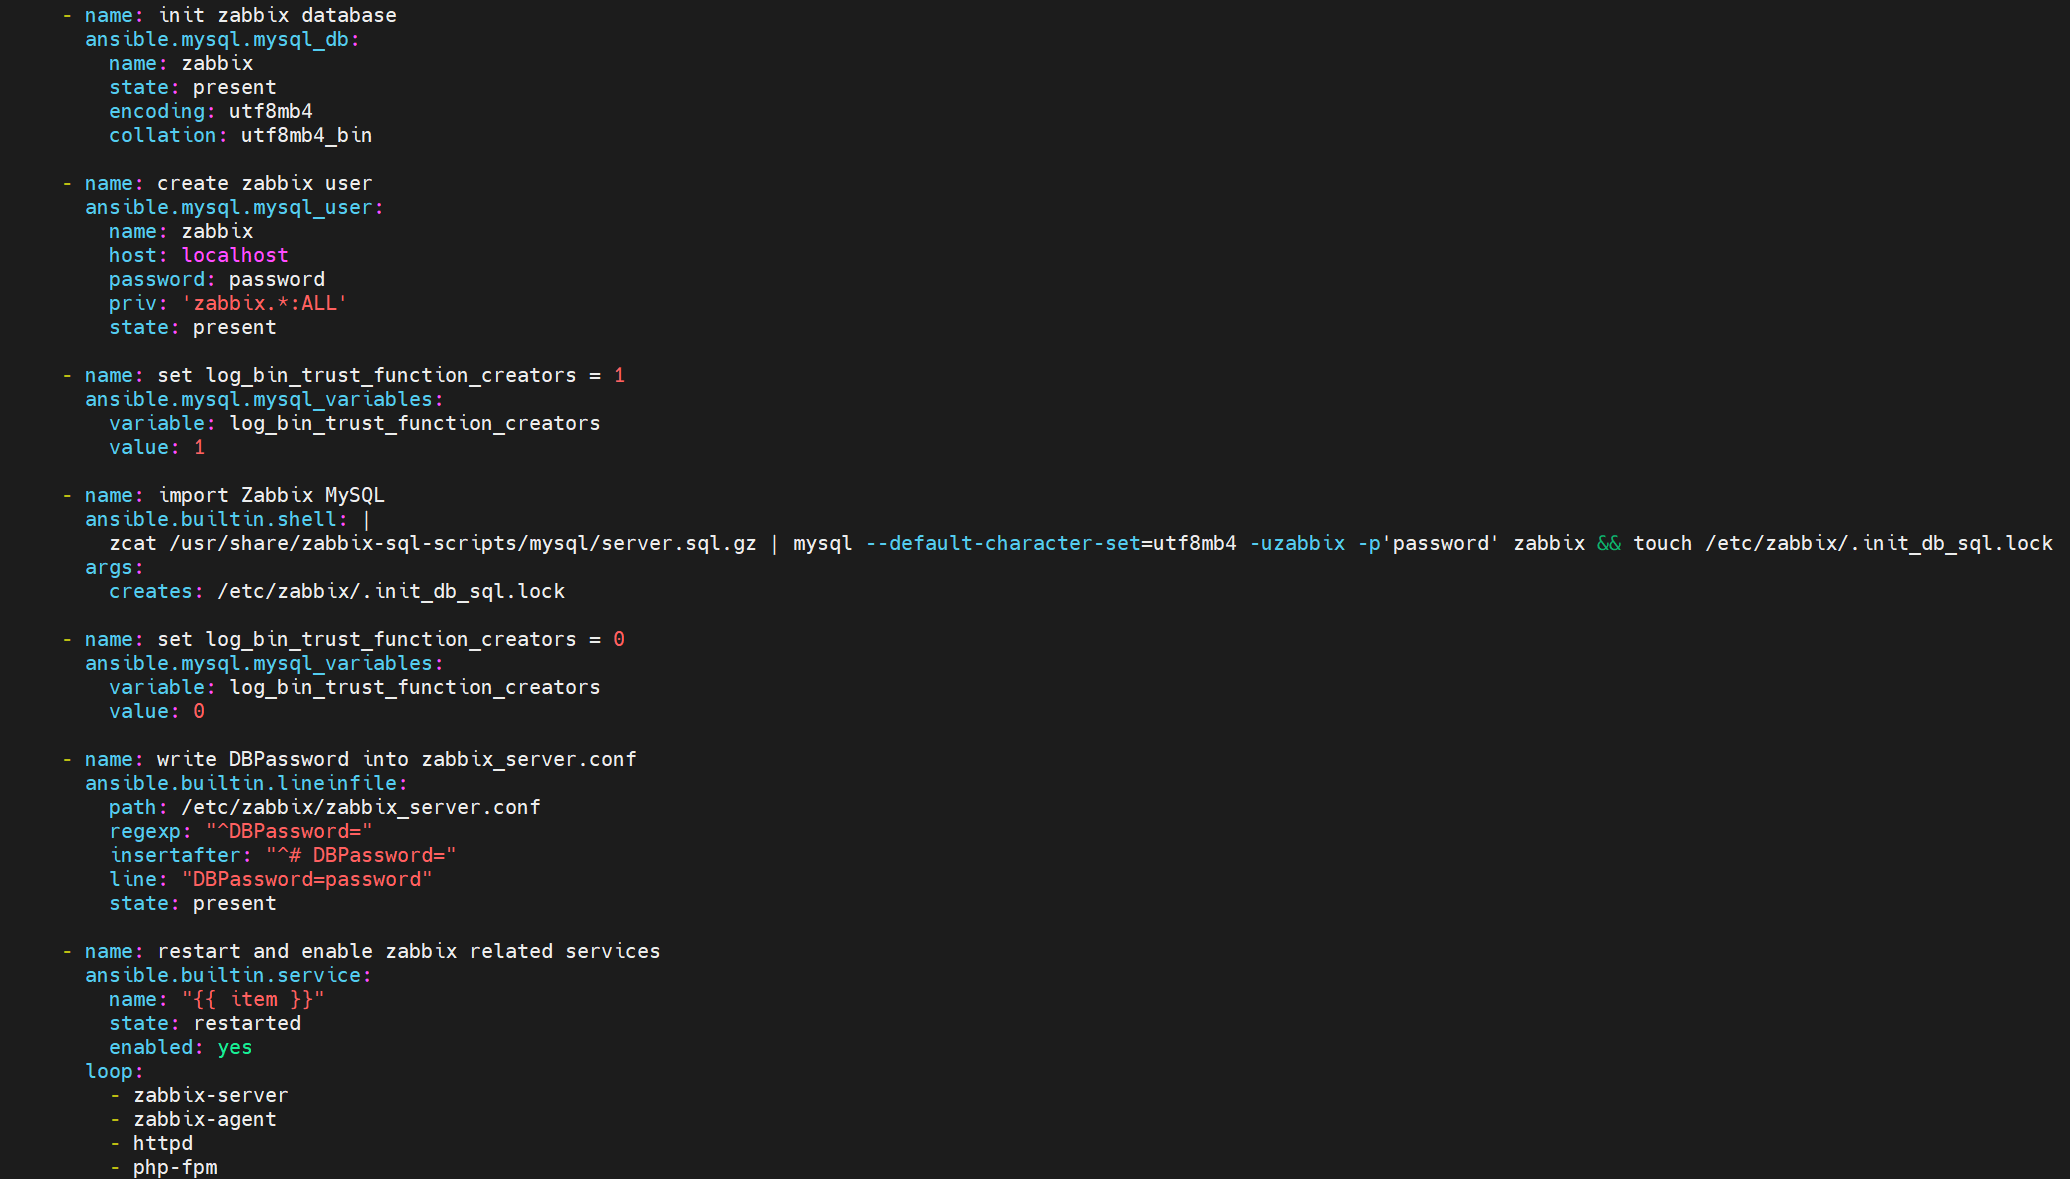Select the 'localhost' host value
Viewport: 2070px width, 1179px height.
(235, 255)
